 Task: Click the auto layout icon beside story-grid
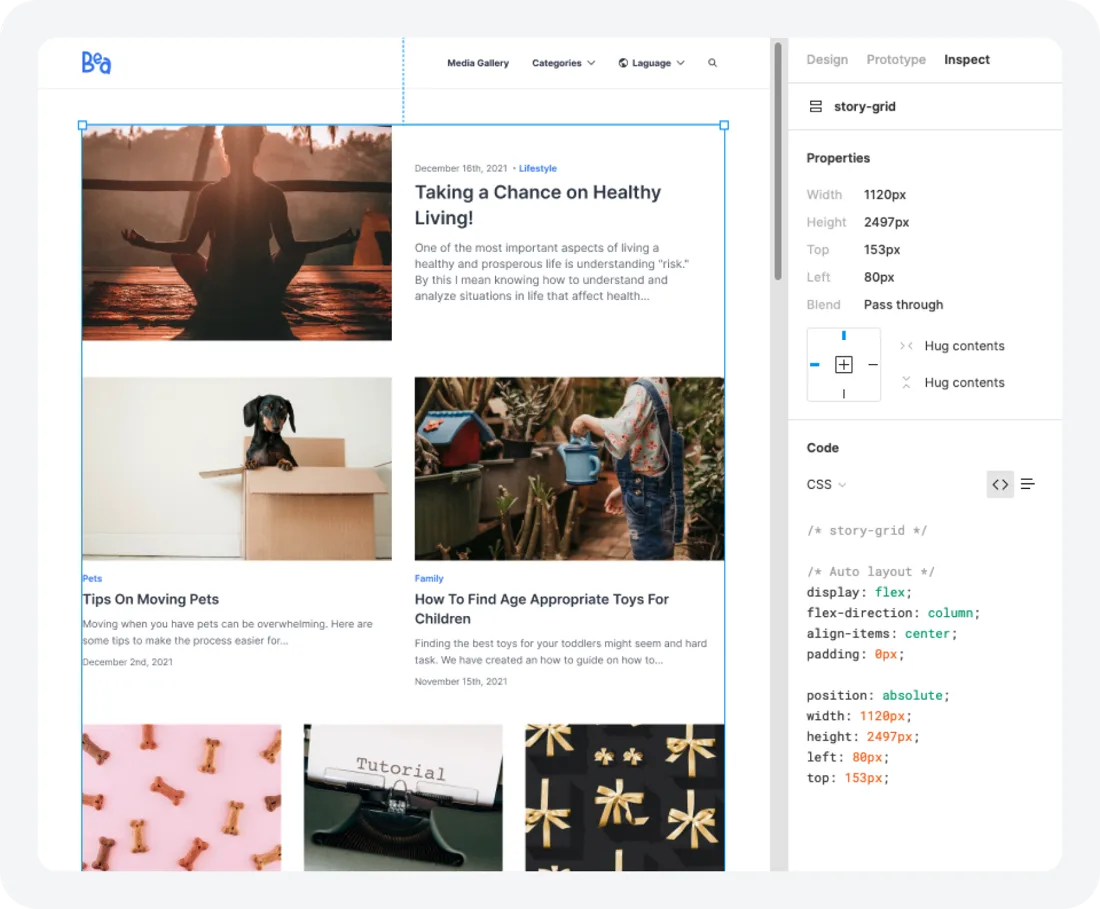pos(815,107)
